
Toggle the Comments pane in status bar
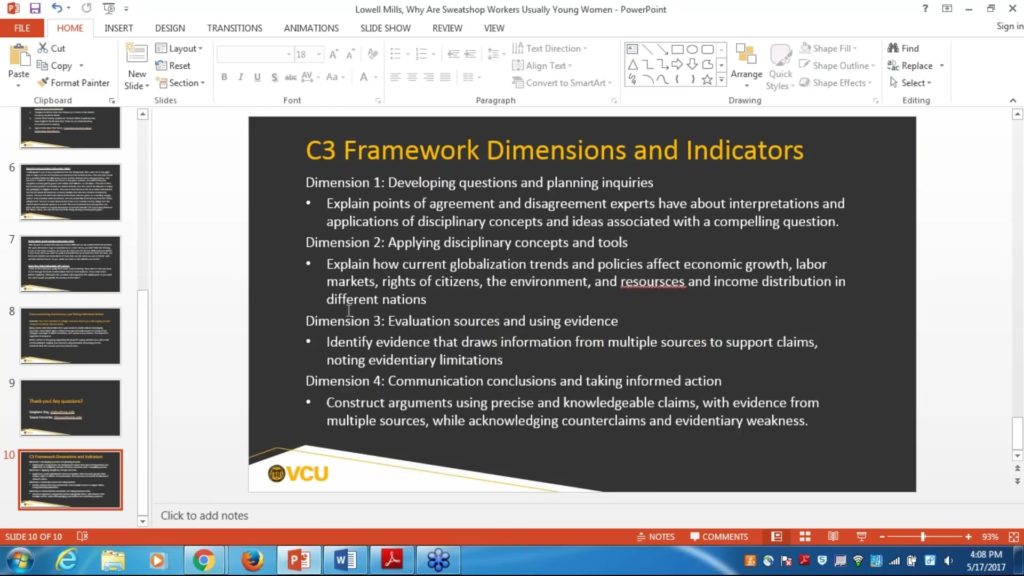tap(718, 537)
